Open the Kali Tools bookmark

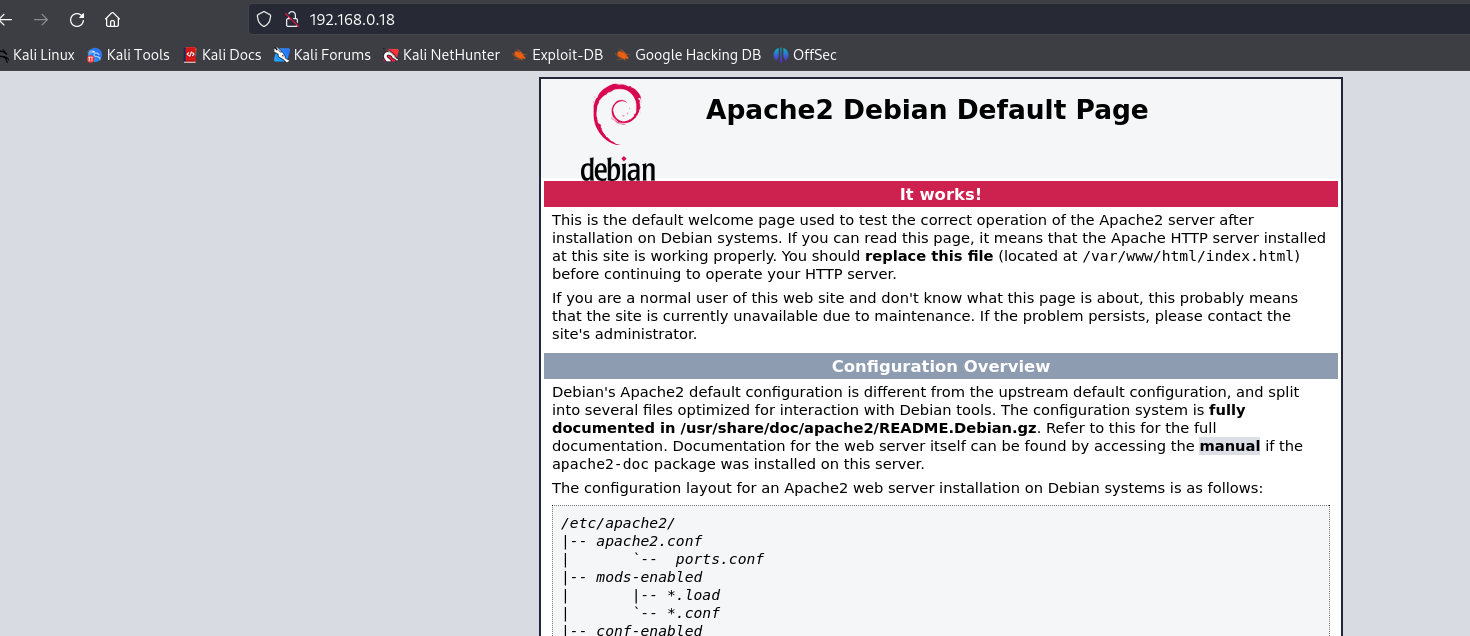click(128, 55)
